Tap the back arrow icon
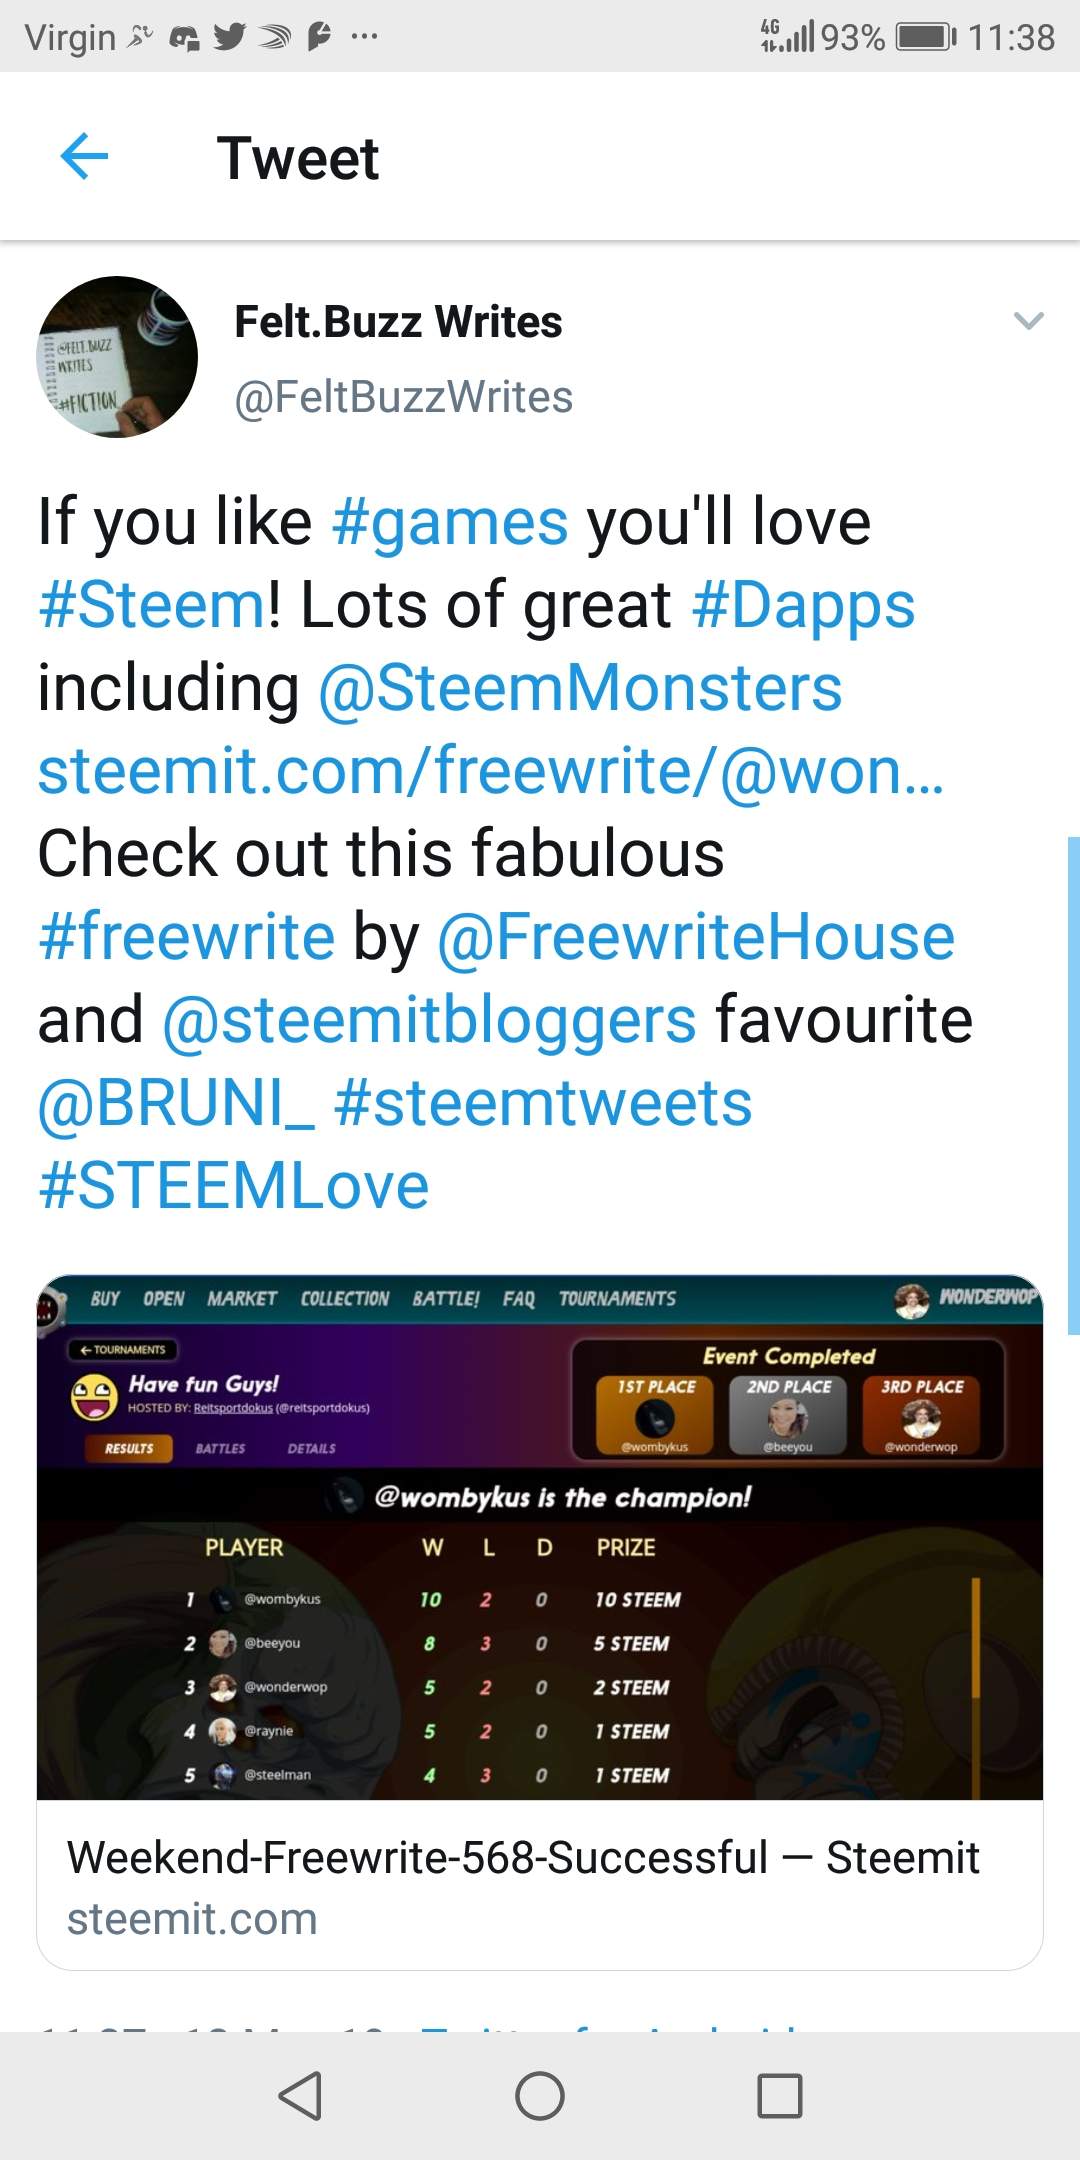1080x2160 pixels. click(84, 157)
